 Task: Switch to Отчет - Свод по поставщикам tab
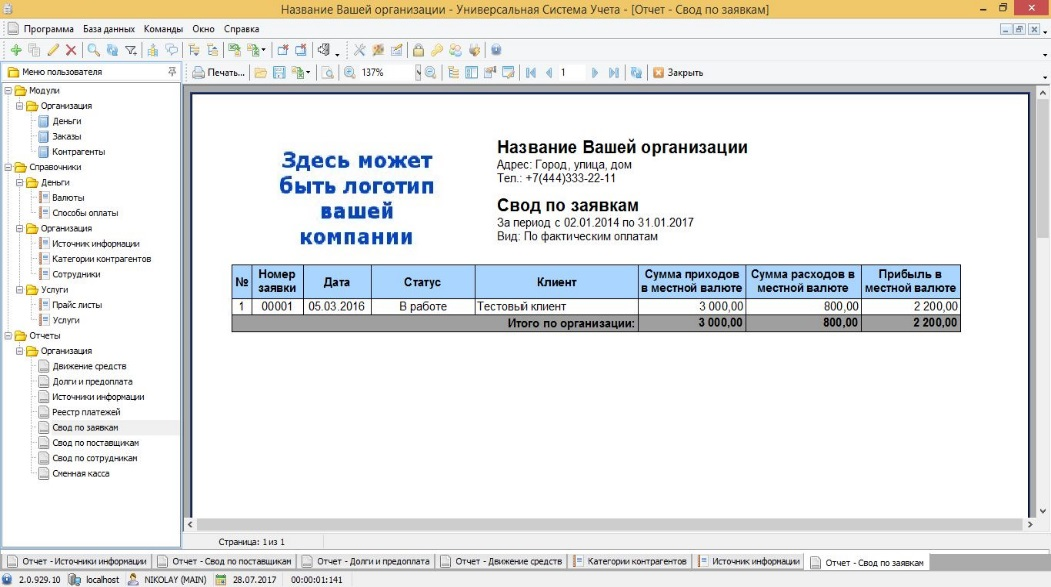(225, 562)
